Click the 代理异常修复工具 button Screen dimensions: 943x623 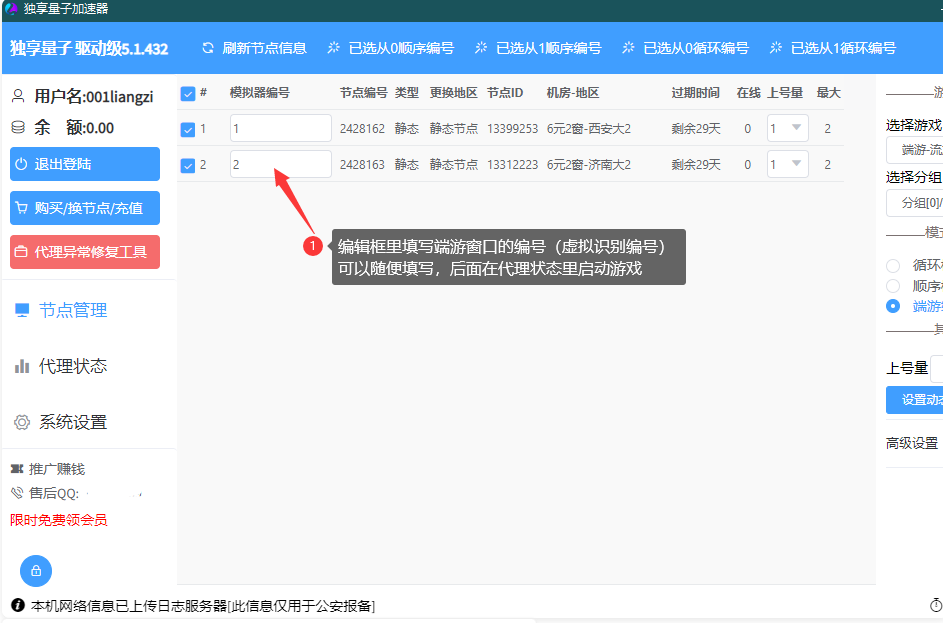coord(85,252)
